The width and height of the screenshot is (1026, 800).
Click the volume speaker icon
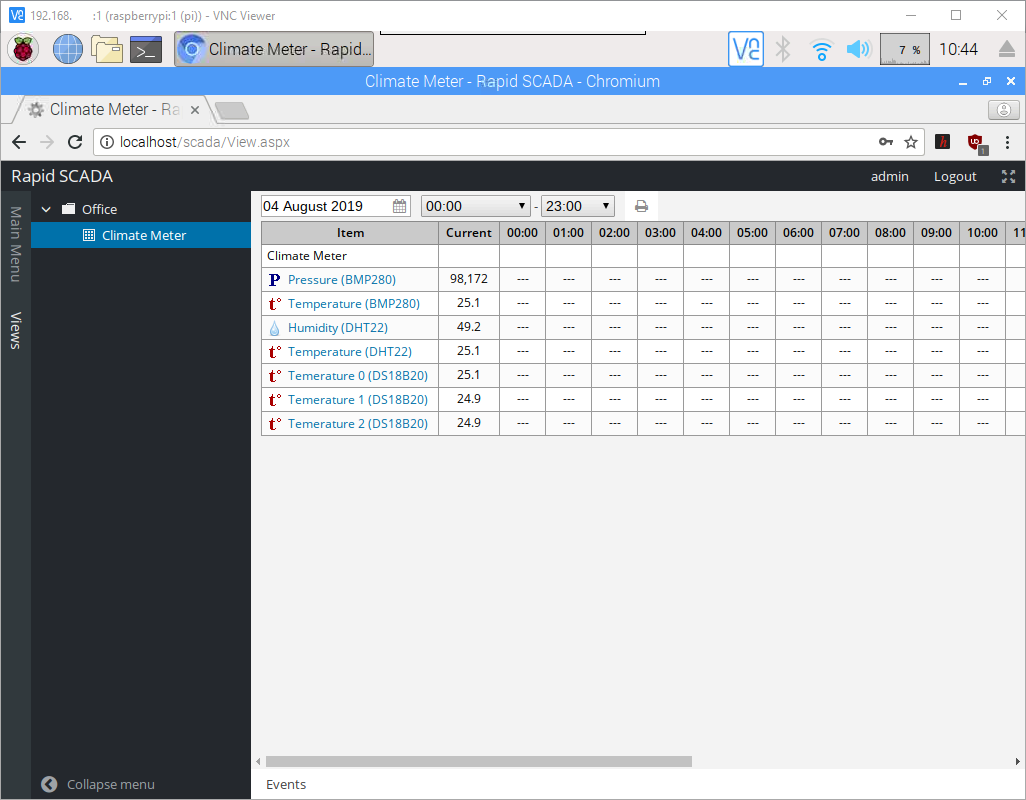[x=858, y=49]
